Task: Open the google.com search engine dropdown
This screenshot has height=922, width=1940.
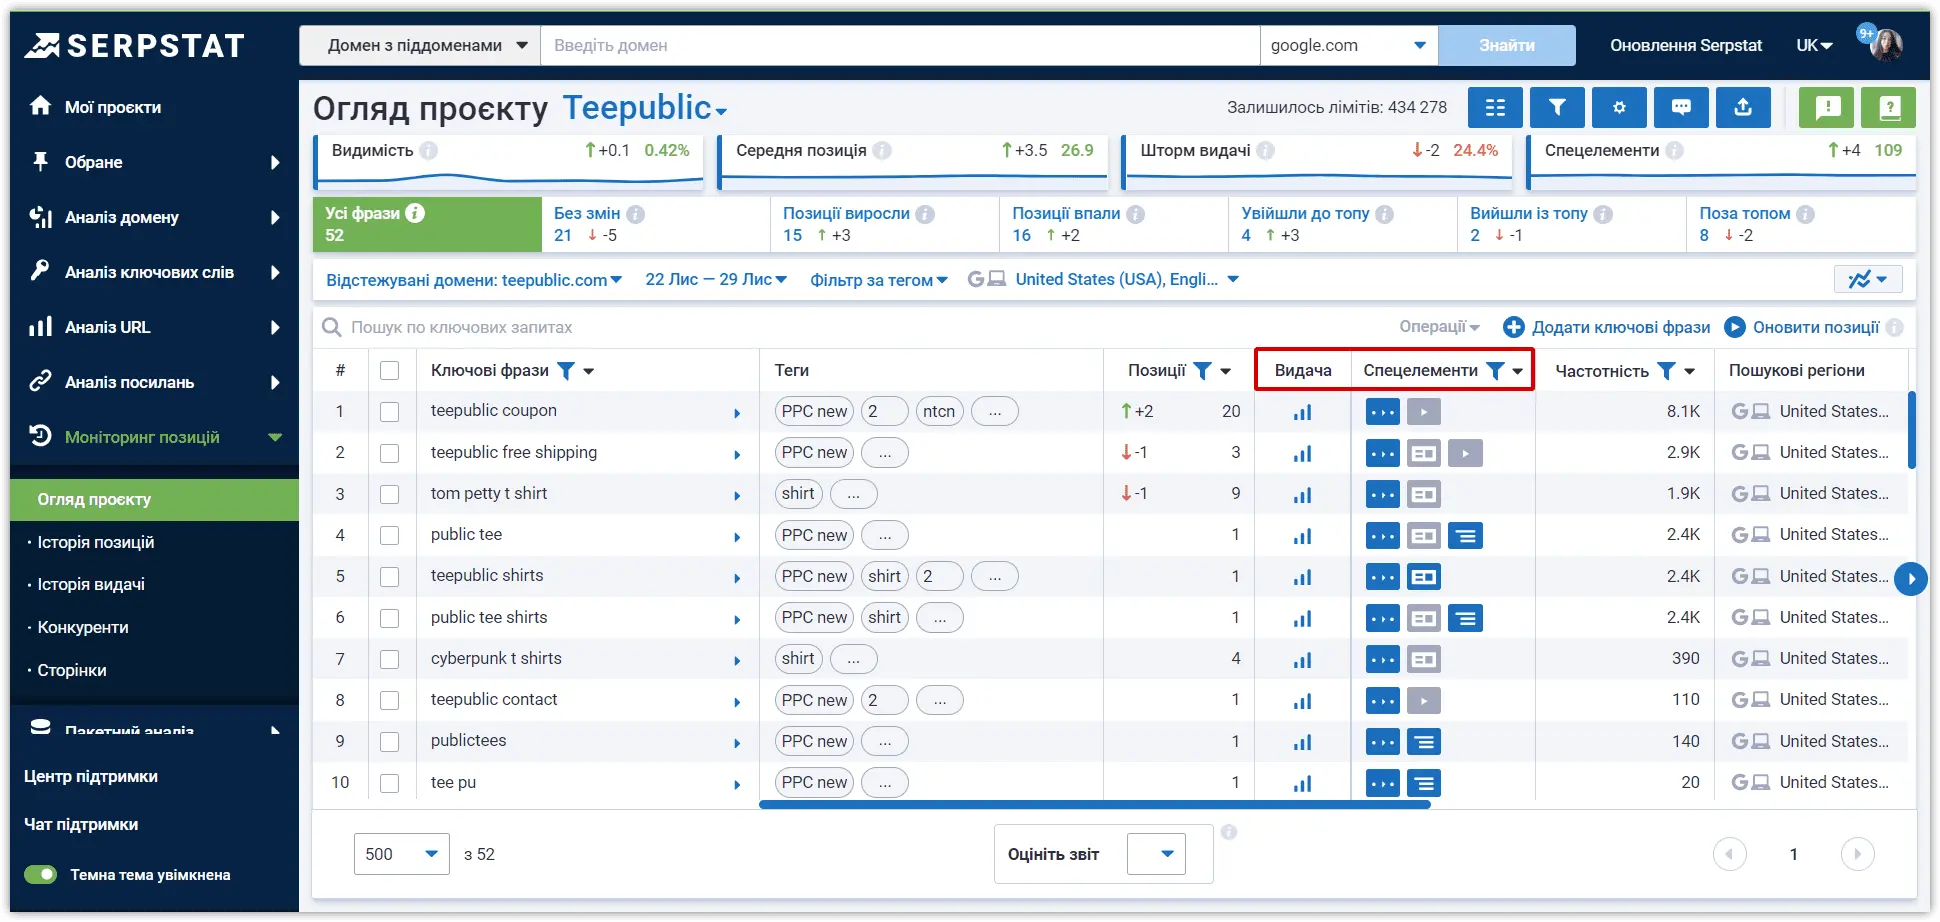Action: [1348, 45]
